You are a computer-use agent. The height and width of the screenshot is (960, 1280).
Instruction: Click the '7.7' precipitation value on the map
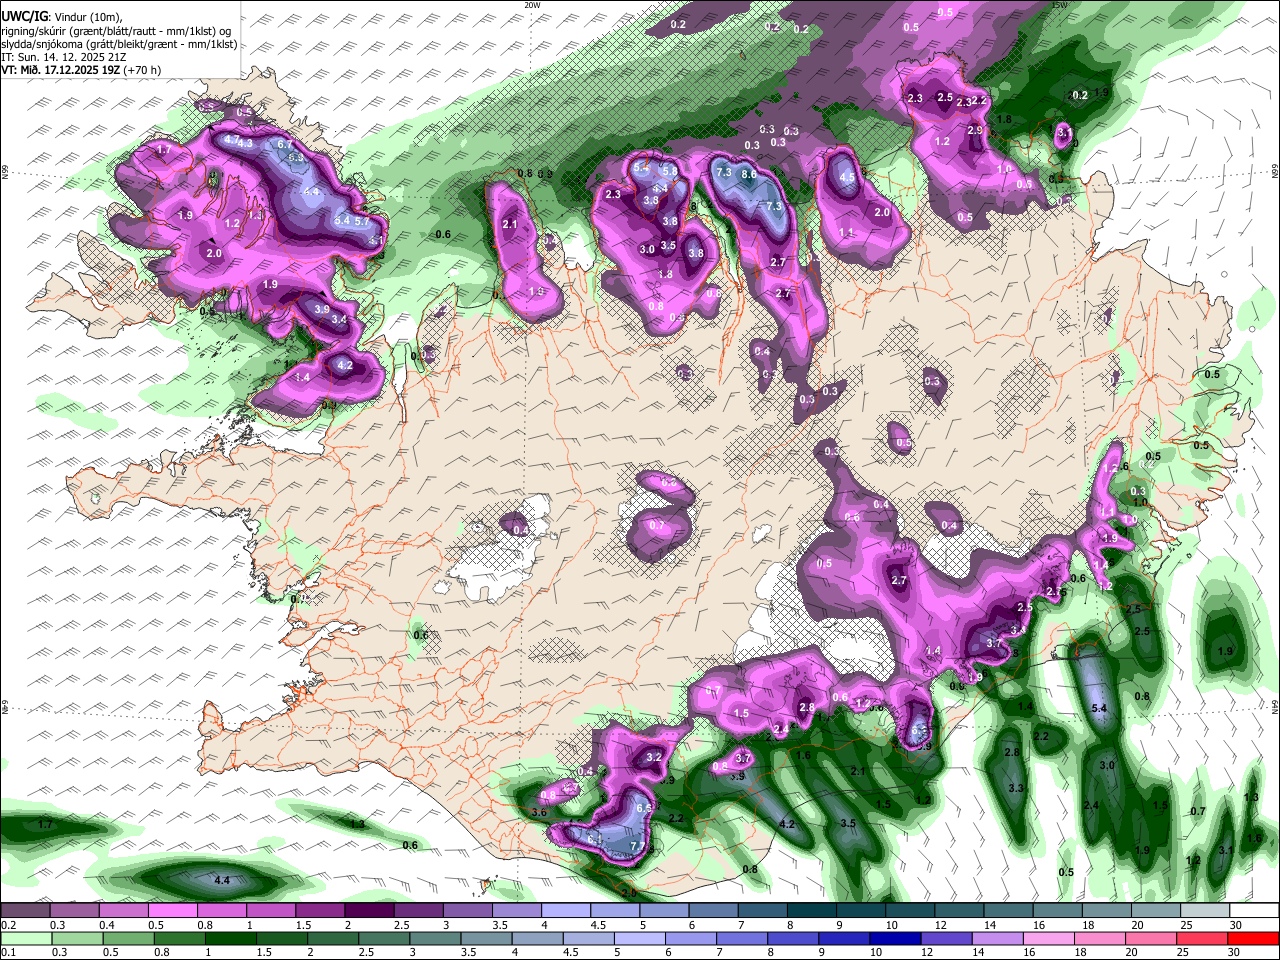coord(638,846)
